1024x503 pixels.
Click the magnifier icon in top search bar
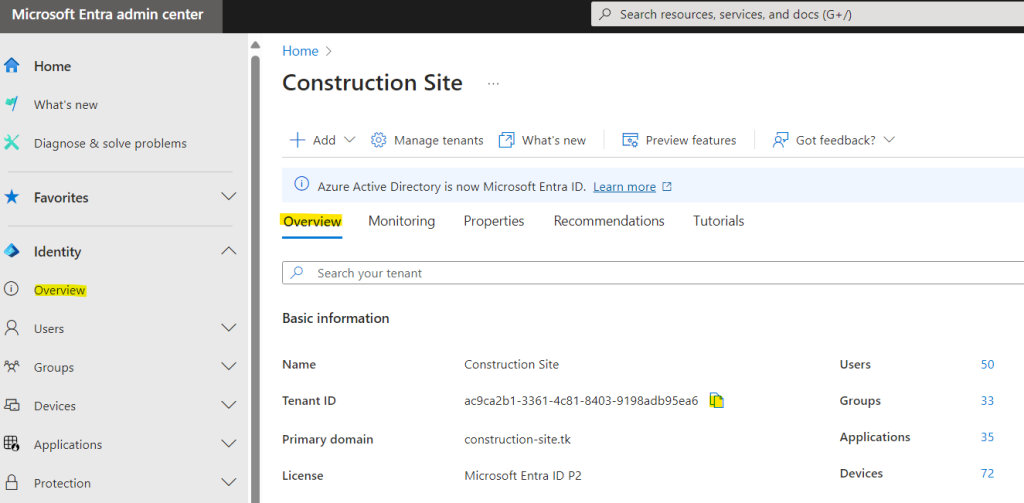pyautogui.click(x=605, y=14)
